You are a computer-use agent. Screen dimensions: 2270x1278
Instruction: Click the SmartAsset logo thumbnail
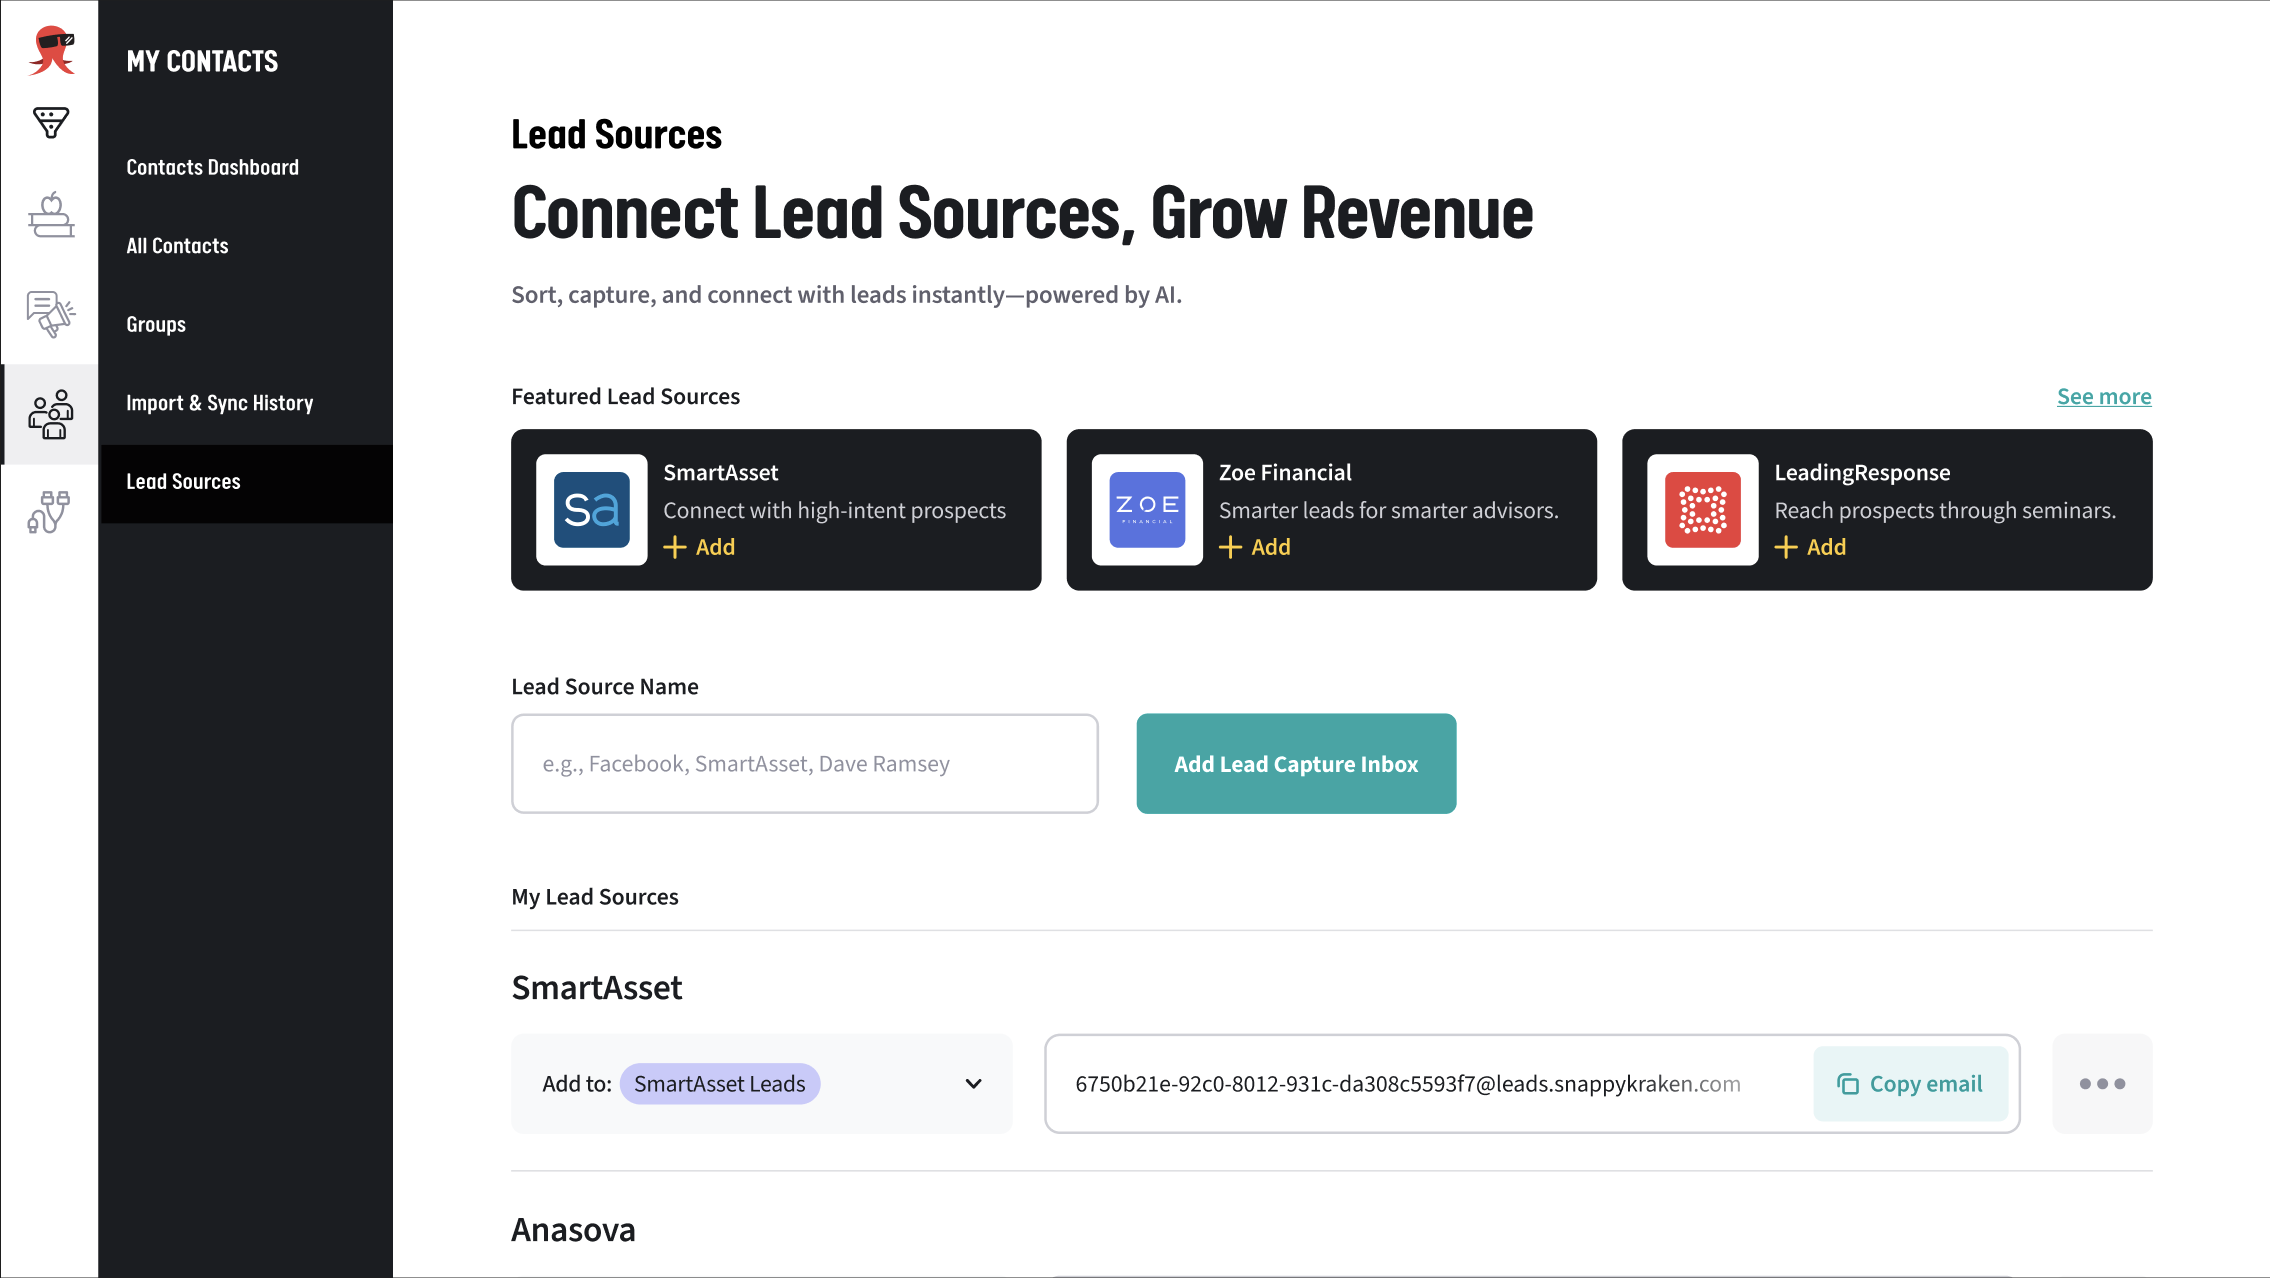tap(591, 510)
